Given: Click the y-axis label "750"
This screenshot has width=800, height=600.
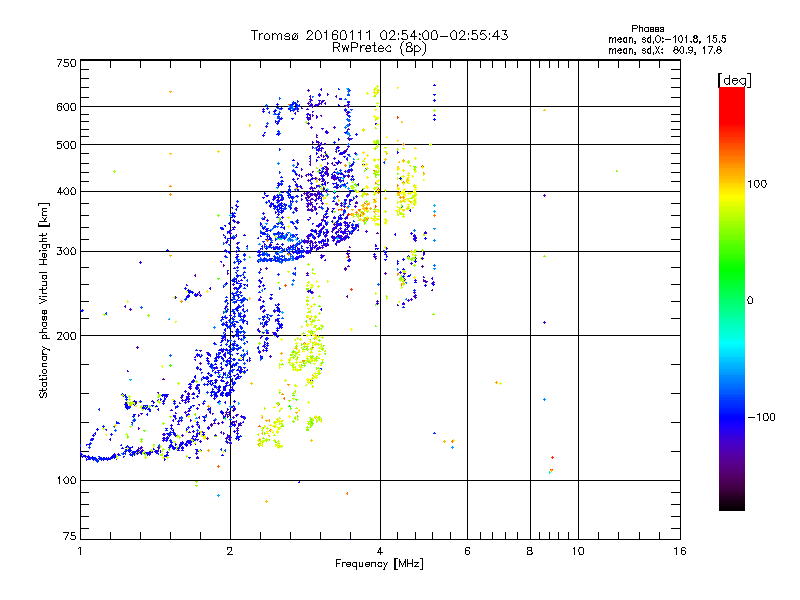Looking at the screenshot, I should pyautogui.click(x=66, y=63).
